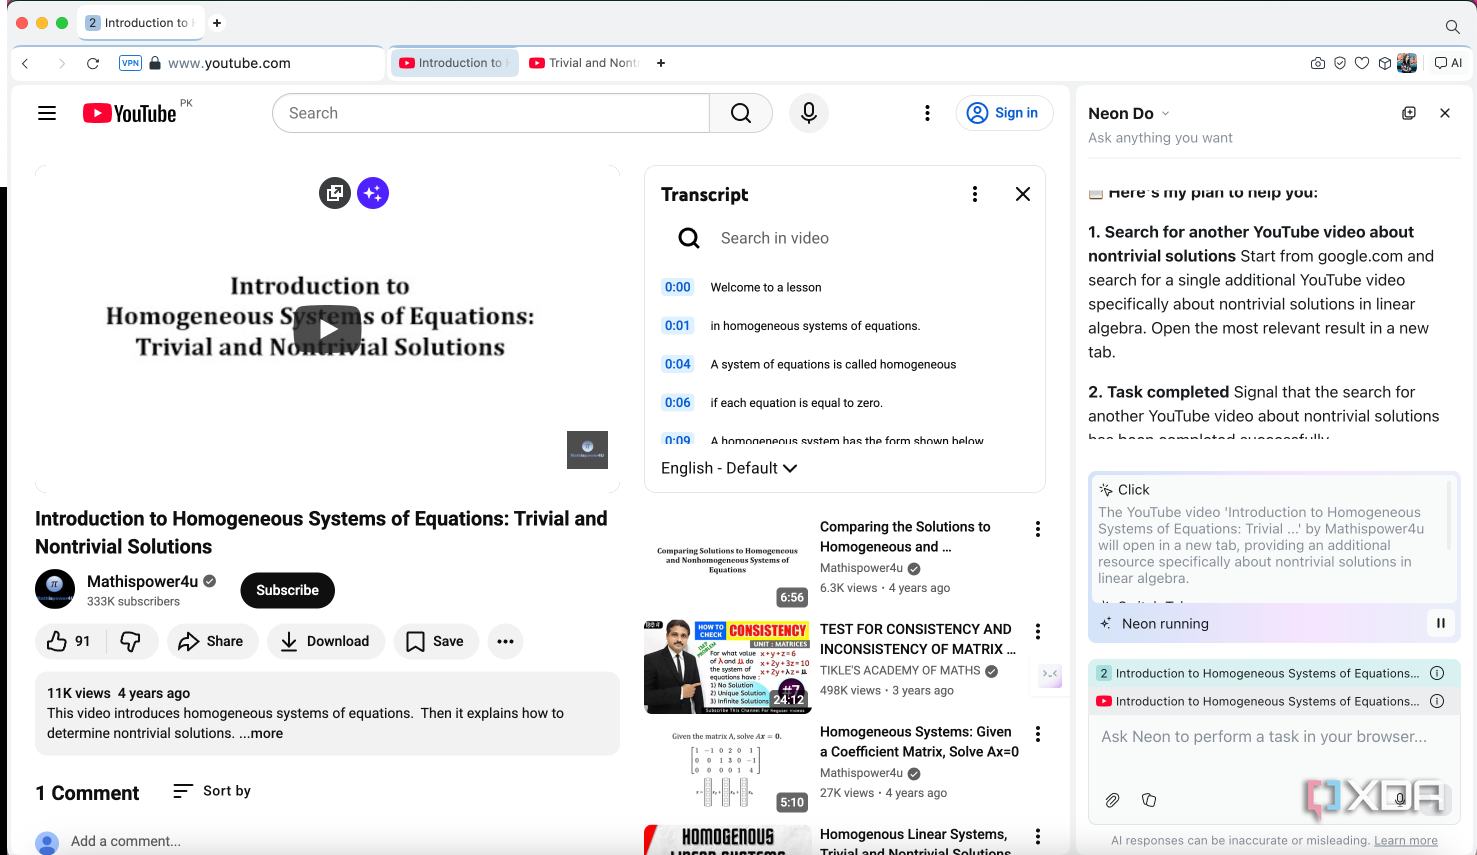Expand the English - Default language dropdown
The image size is (1477, 855).
729,468
